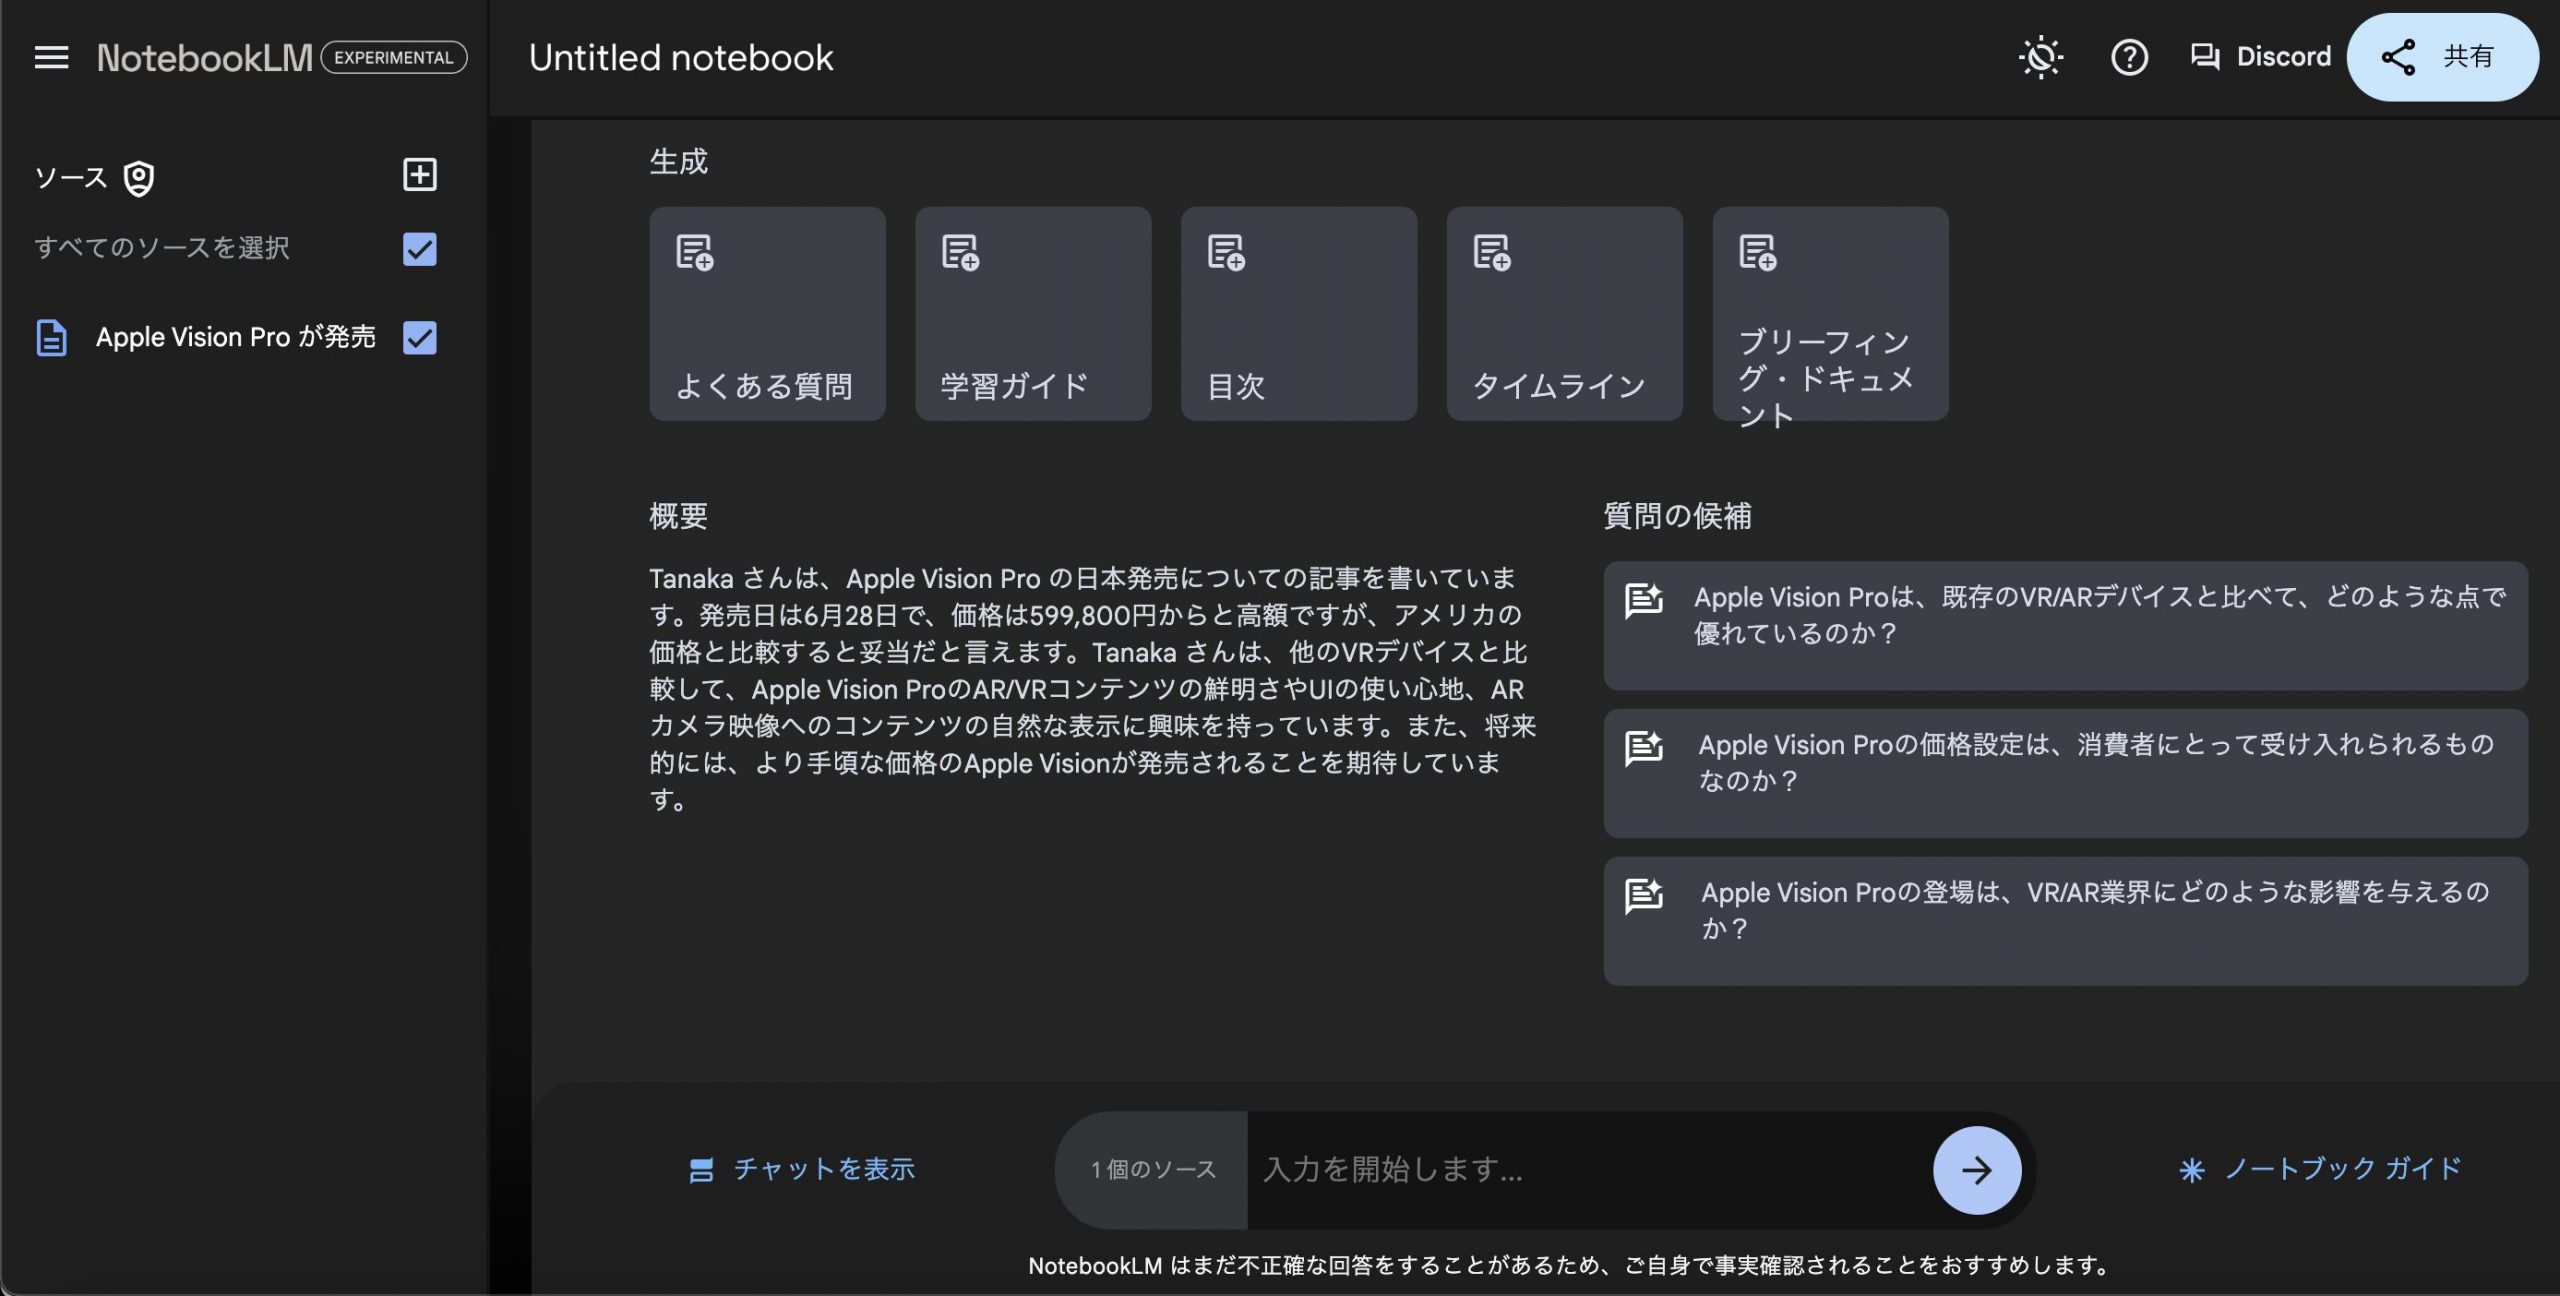Viewport: 2560px width, 1296px height.
Task: Click the note icon on ブリーフィング card
Action: pyautogui.click(x=1759, y=252)
